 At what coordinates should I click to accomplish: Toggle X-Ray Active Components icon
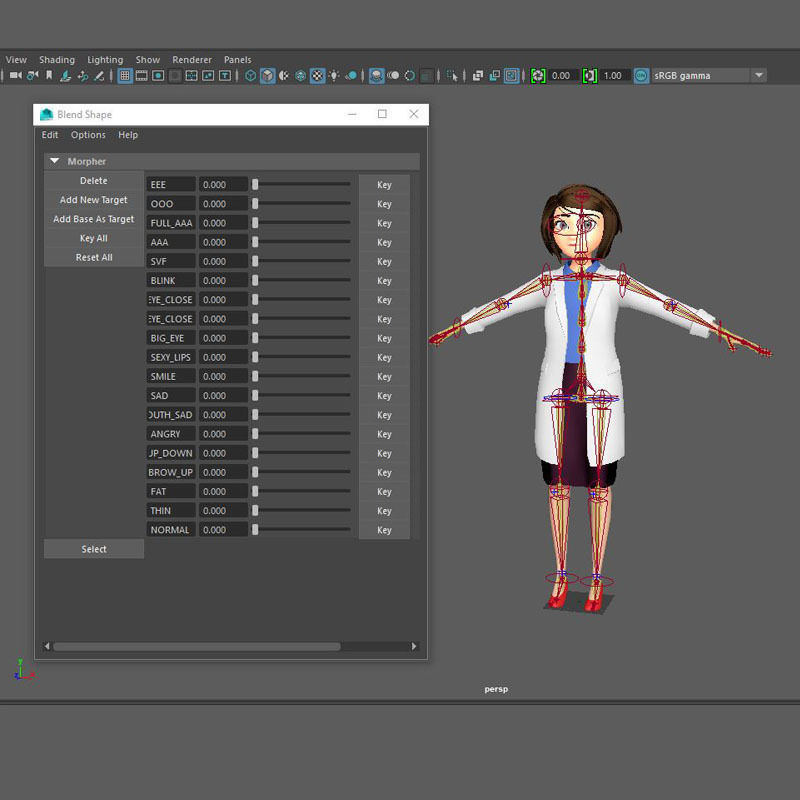click(x=495, y=76)
